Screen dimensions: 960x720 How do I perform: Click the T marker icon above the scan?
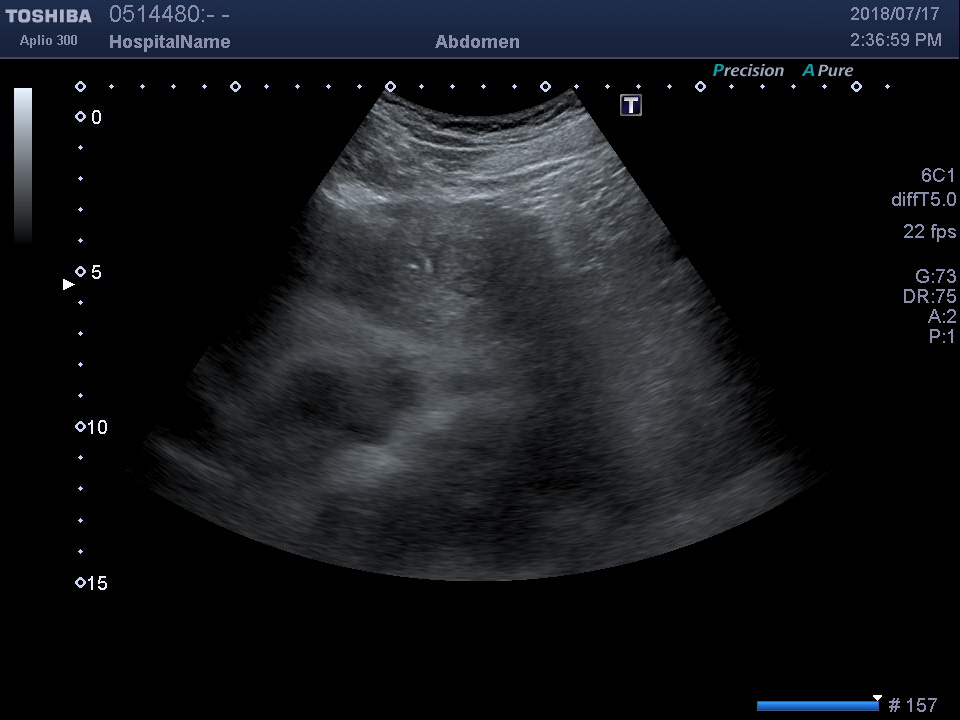click(631, 105)
